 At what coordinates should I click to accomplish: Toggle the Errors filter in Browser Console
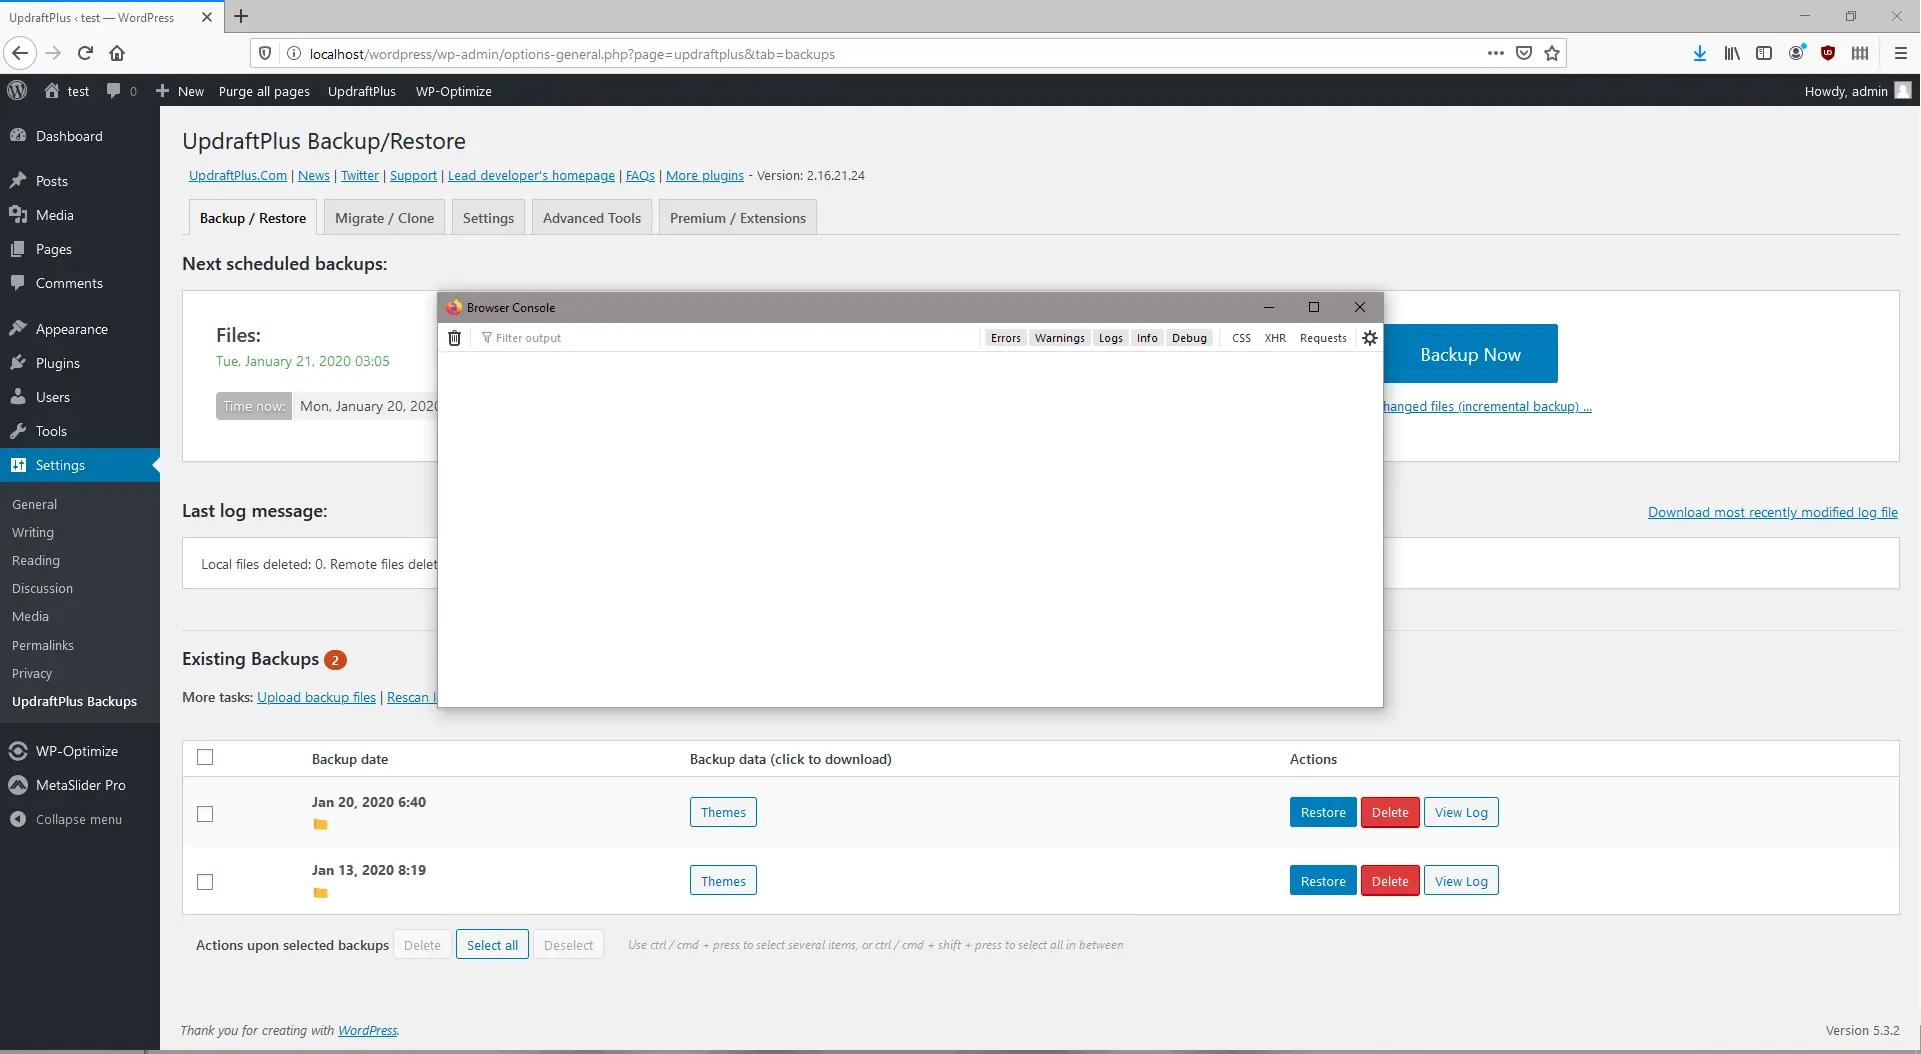(x=1006, y=338)
